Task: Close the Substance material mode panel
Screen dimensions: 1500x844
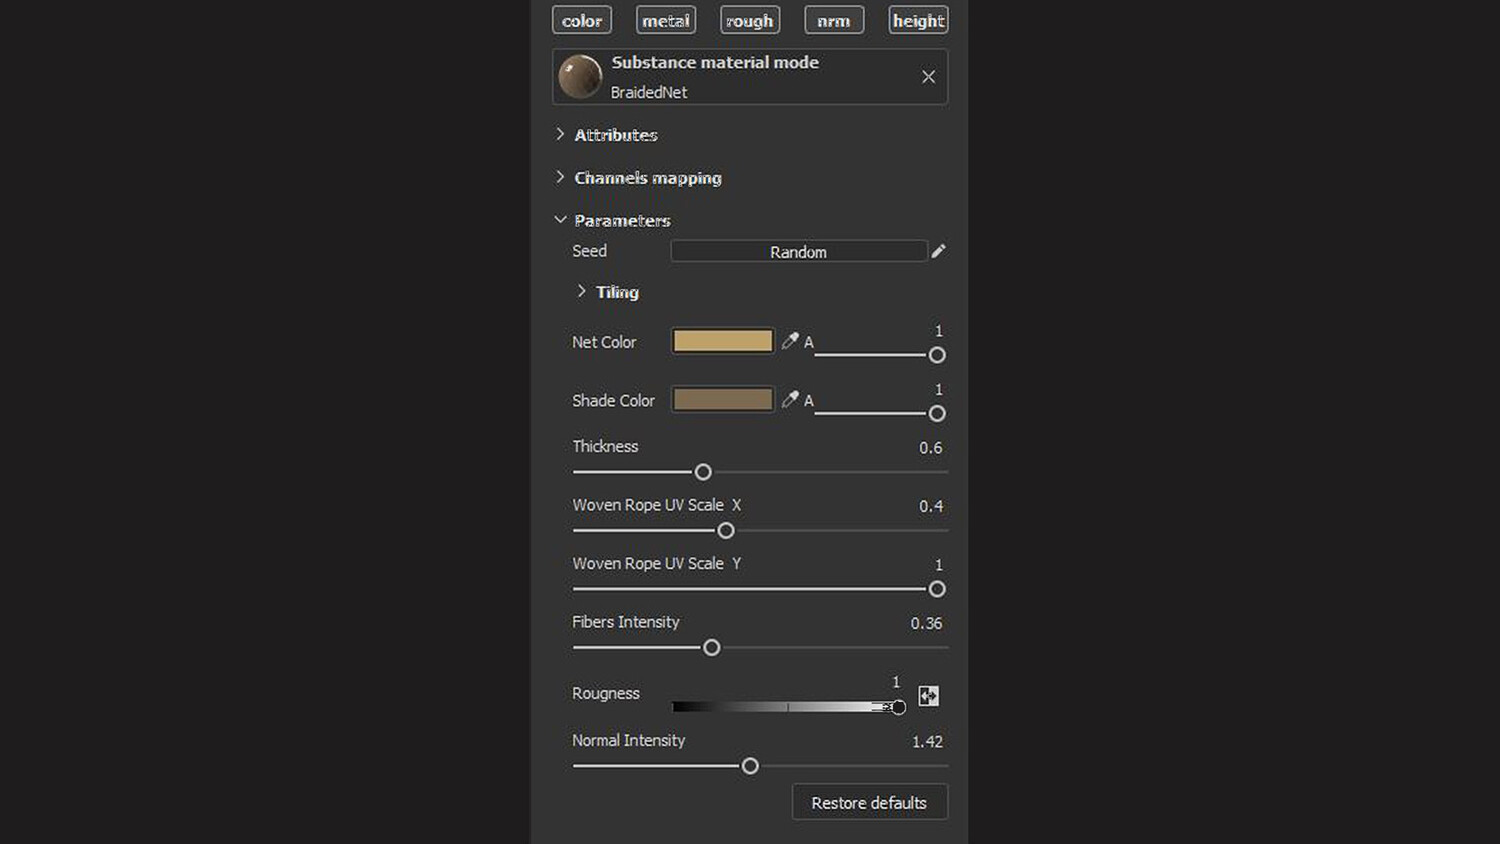Action: tap(928, 77)
